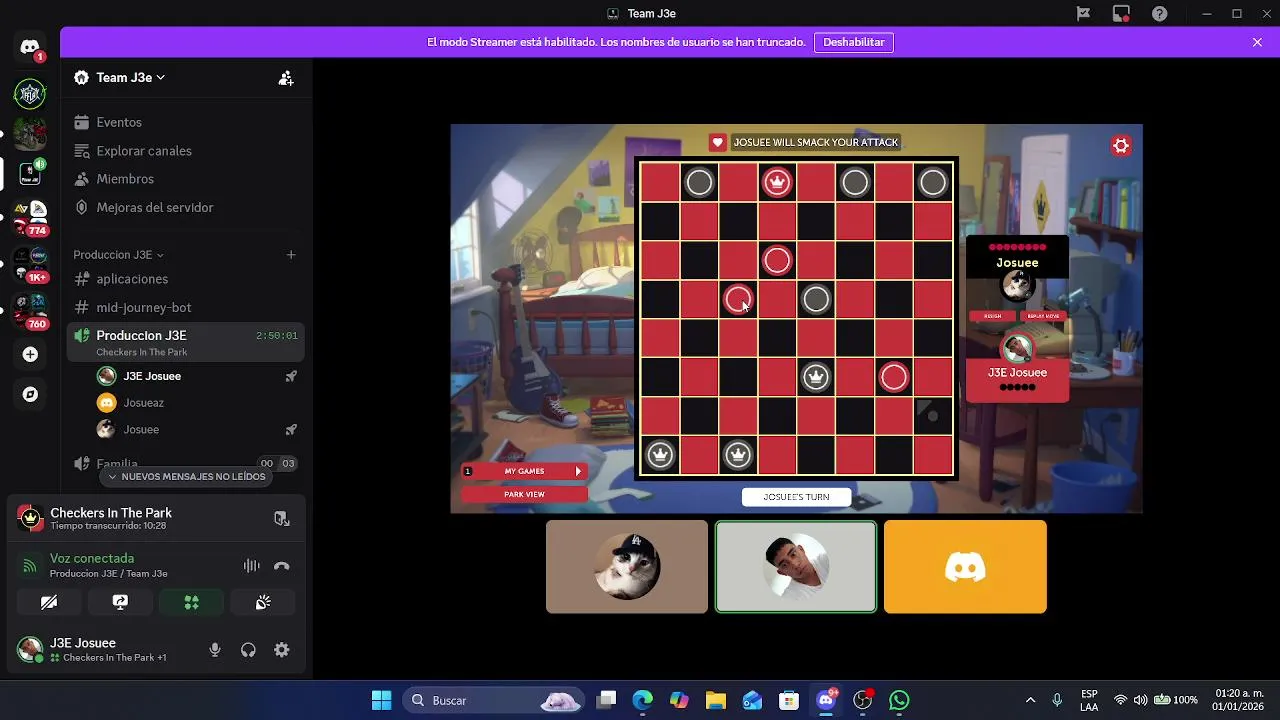1280x720 pixels.
Task: Expand the My Games panel
Action: pyautogui.click(x=524, y=471)
